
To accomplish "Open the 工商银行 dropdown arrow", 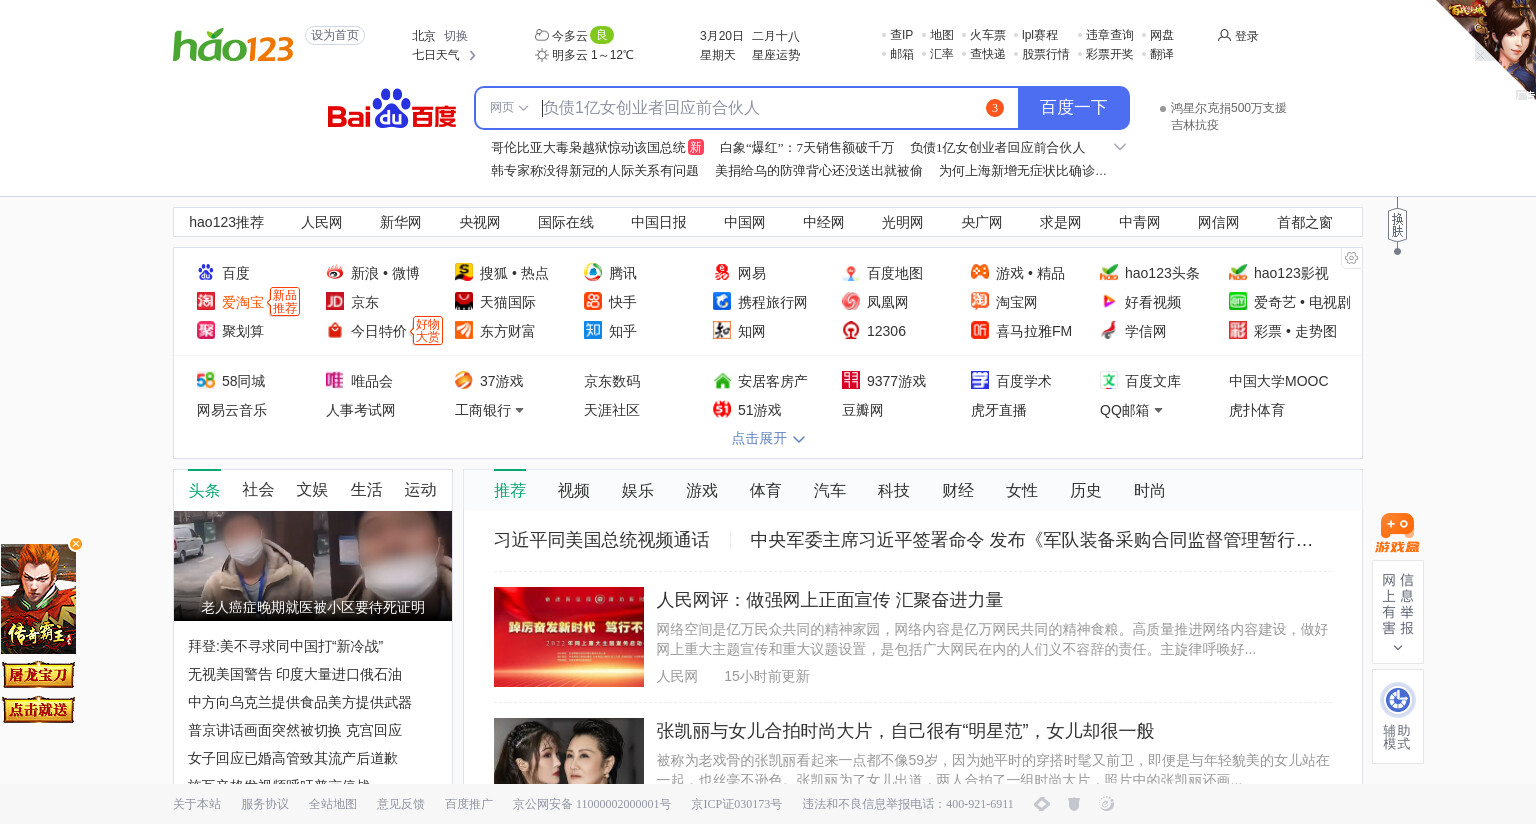I will (519, 410).
